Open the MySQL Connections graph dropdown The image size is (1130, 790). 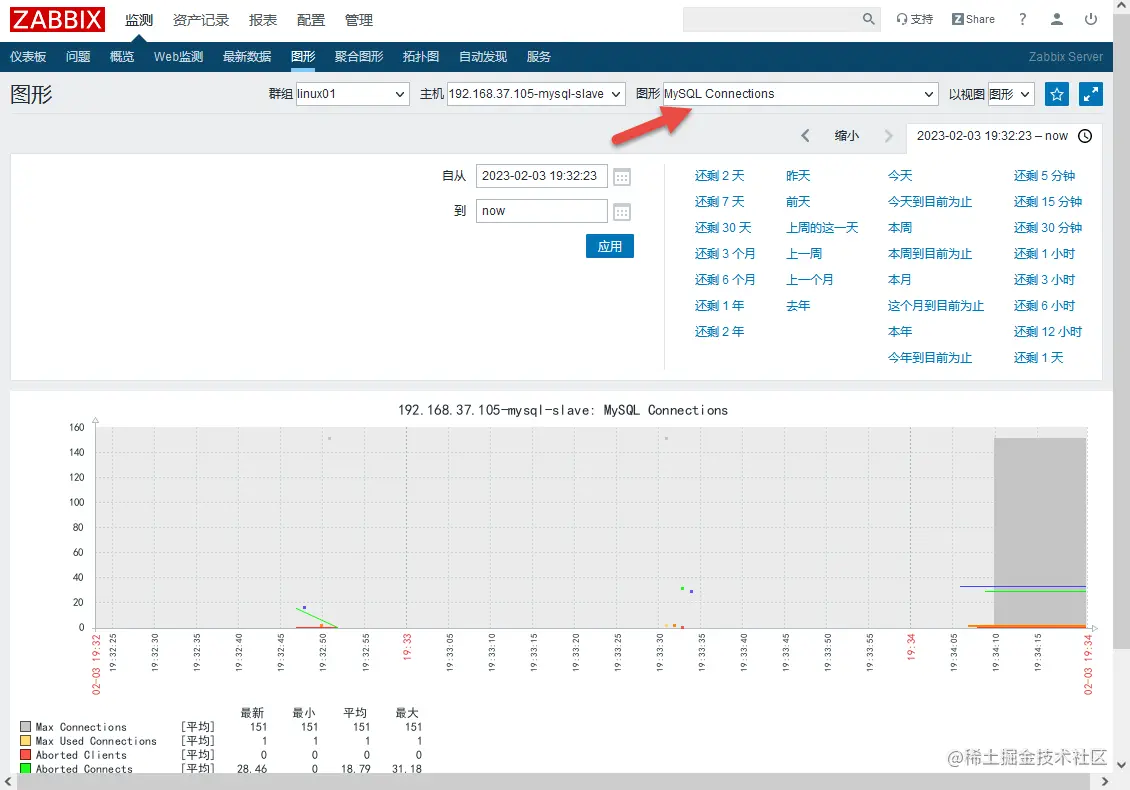tap(800, 94)
